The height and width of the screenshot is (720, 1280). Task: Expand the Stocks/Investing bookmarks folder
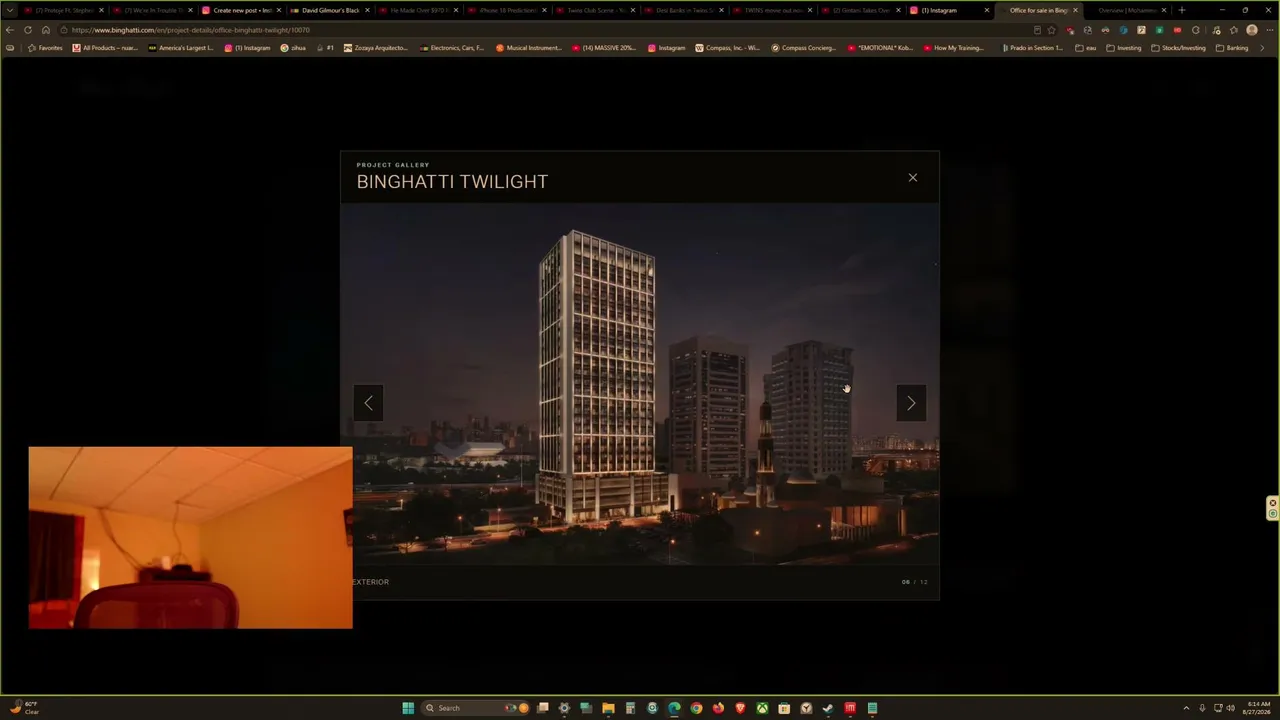[x=1180, y=48]
